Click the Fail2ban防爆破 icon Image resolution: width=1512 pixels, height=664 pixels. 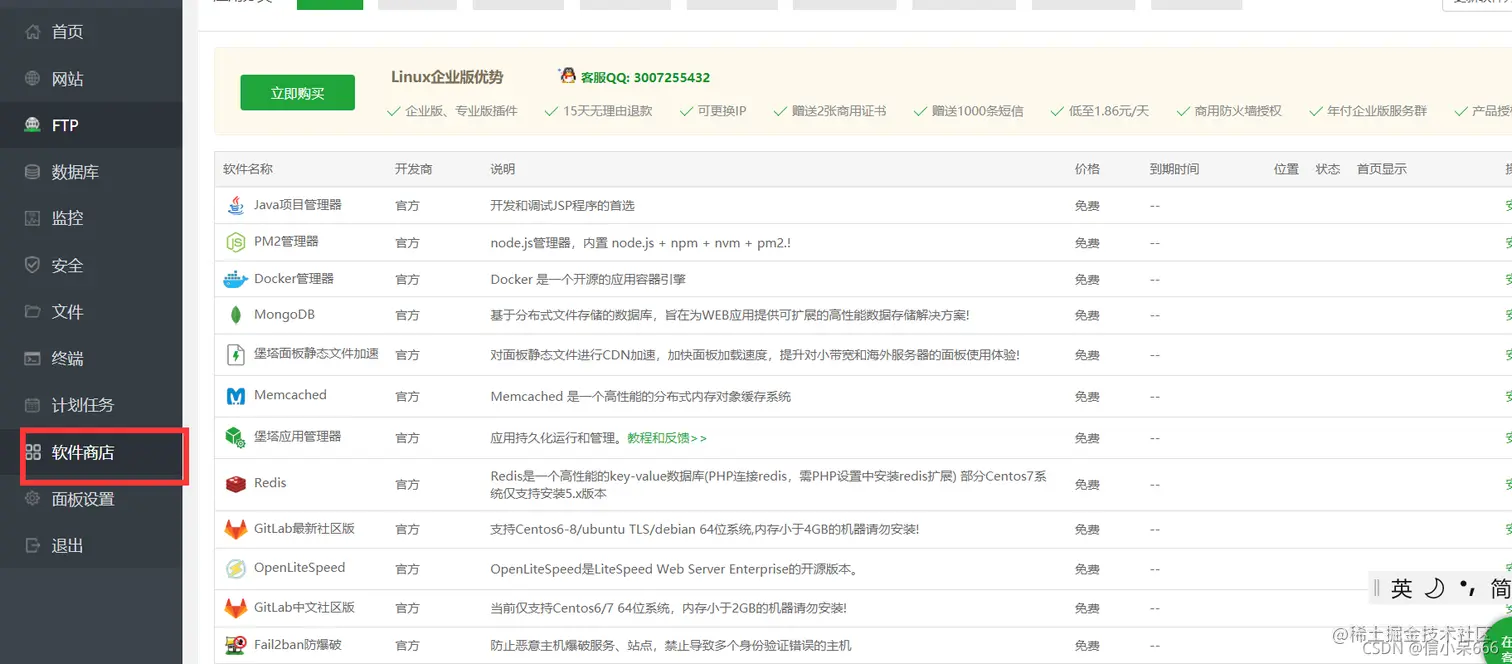[234, 645]
